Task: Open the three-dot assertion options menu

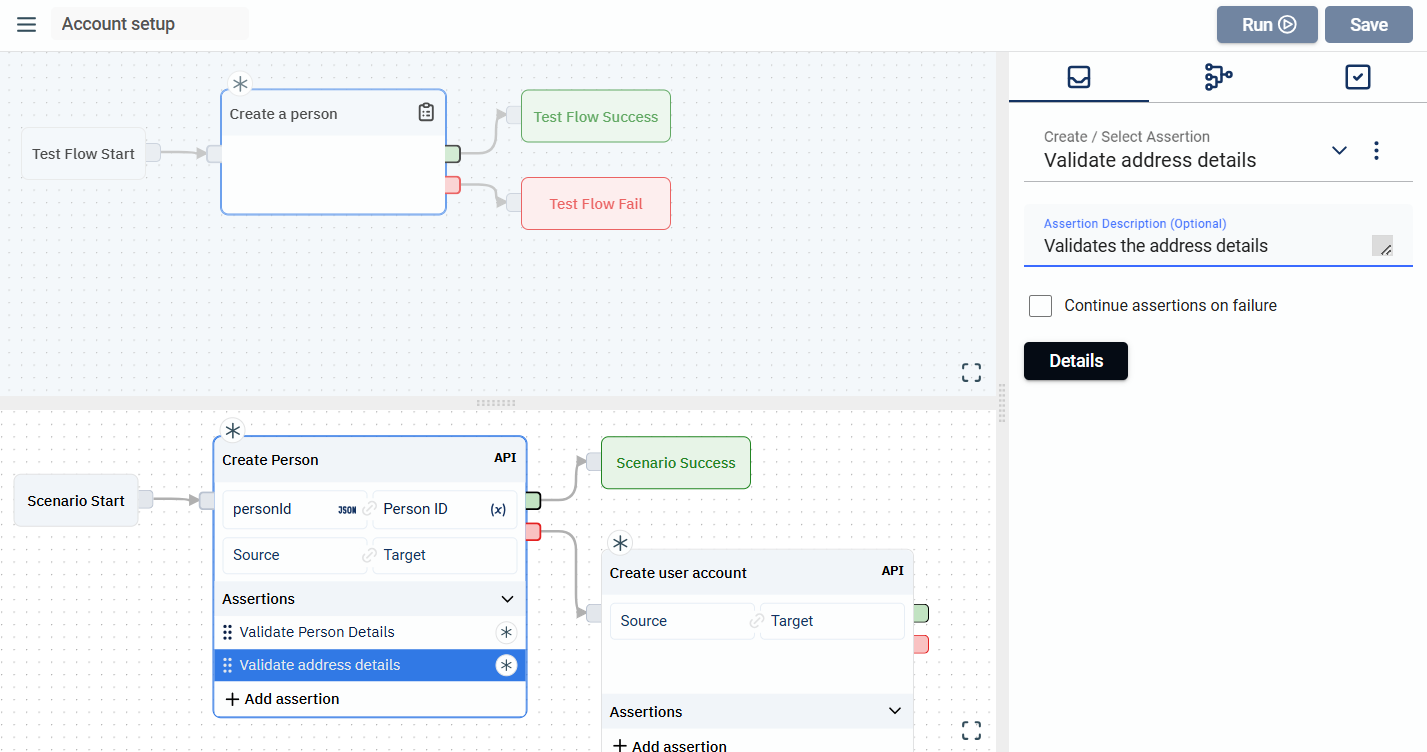Action: point(1376,150)
